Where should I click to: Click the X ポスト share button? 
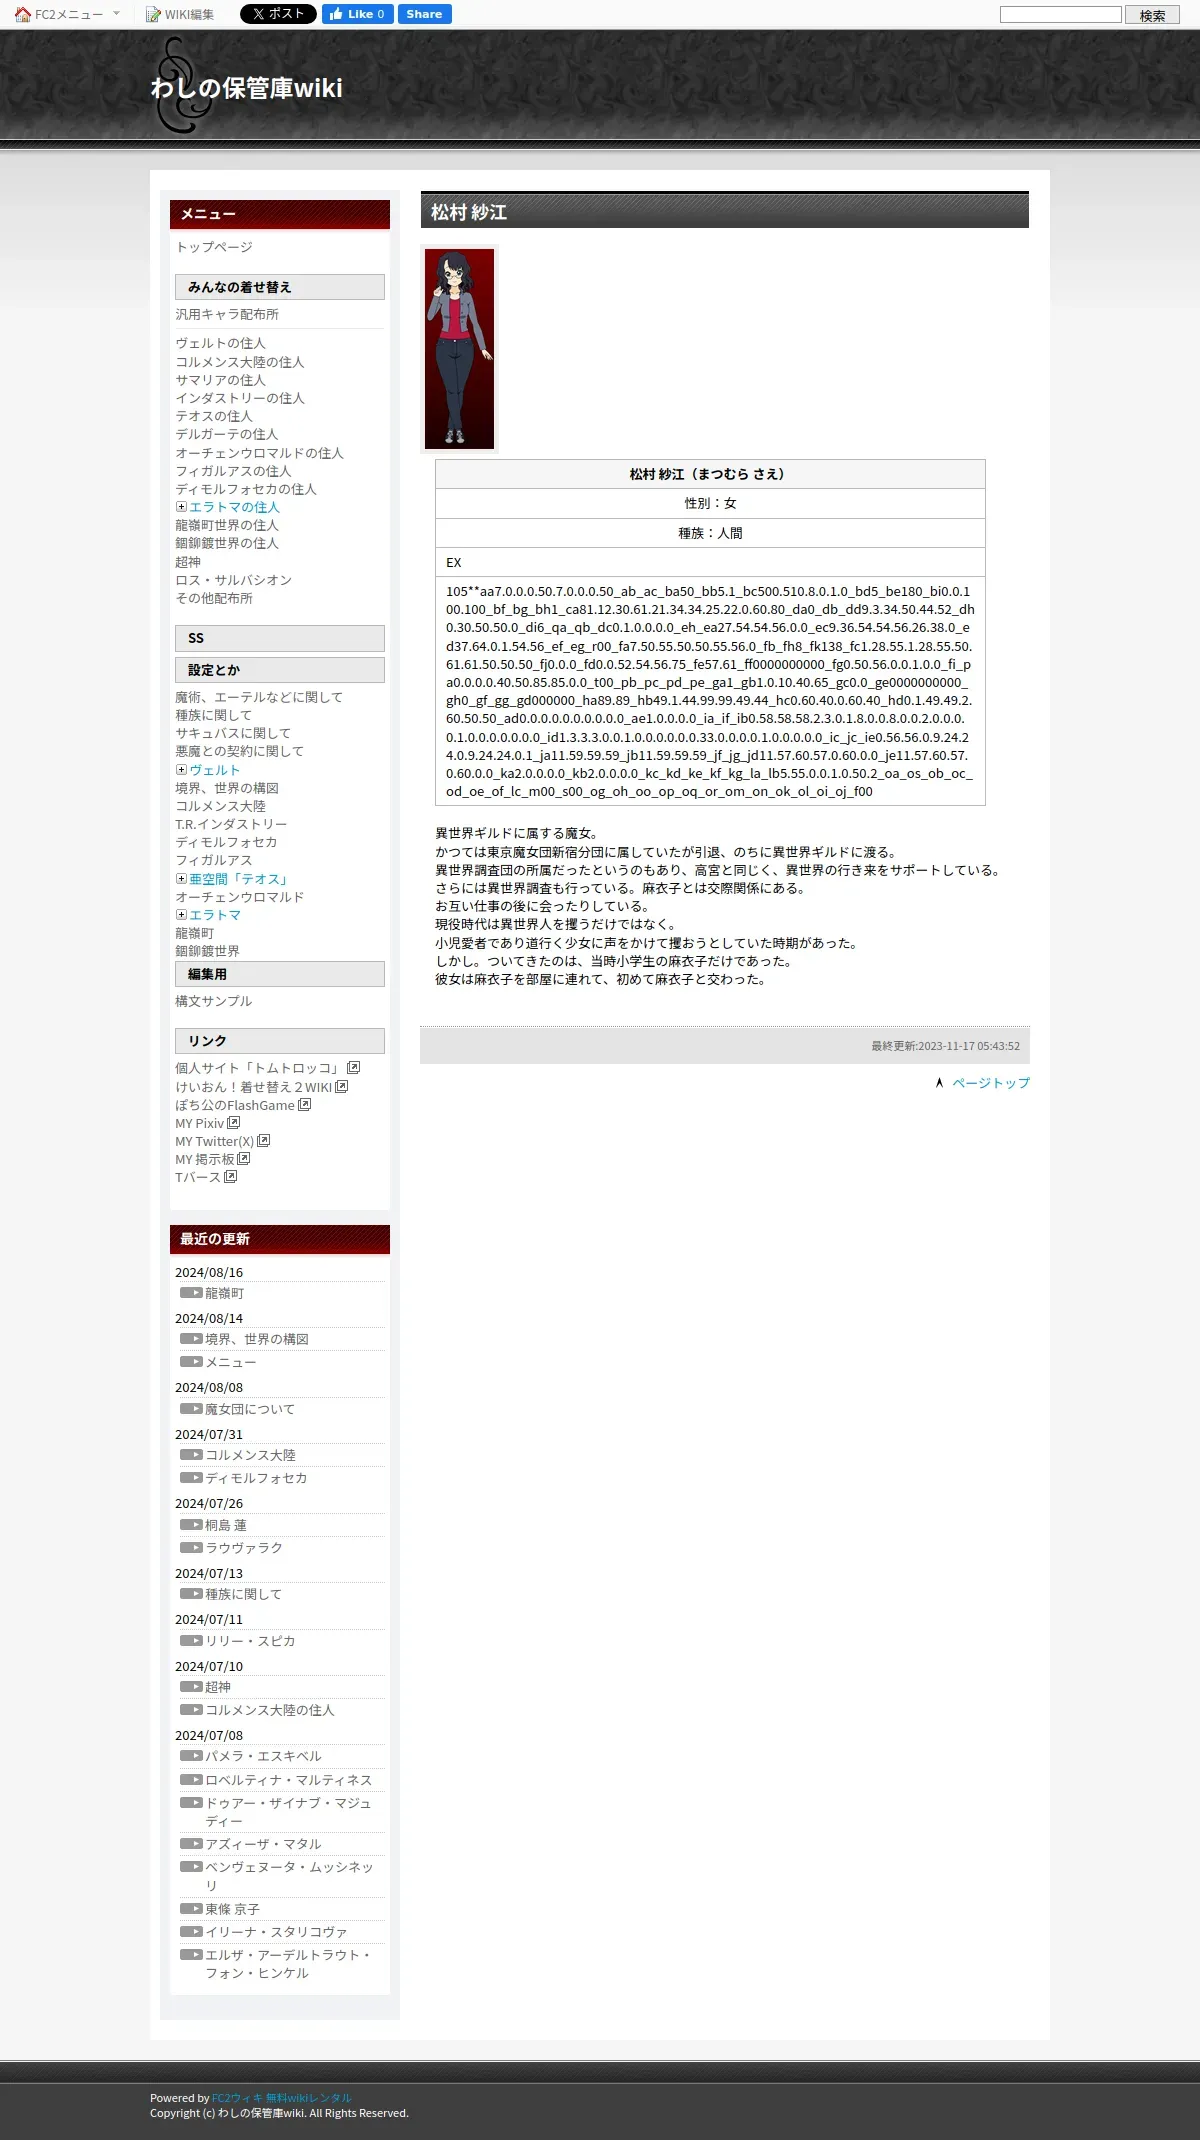coord(278,14)
